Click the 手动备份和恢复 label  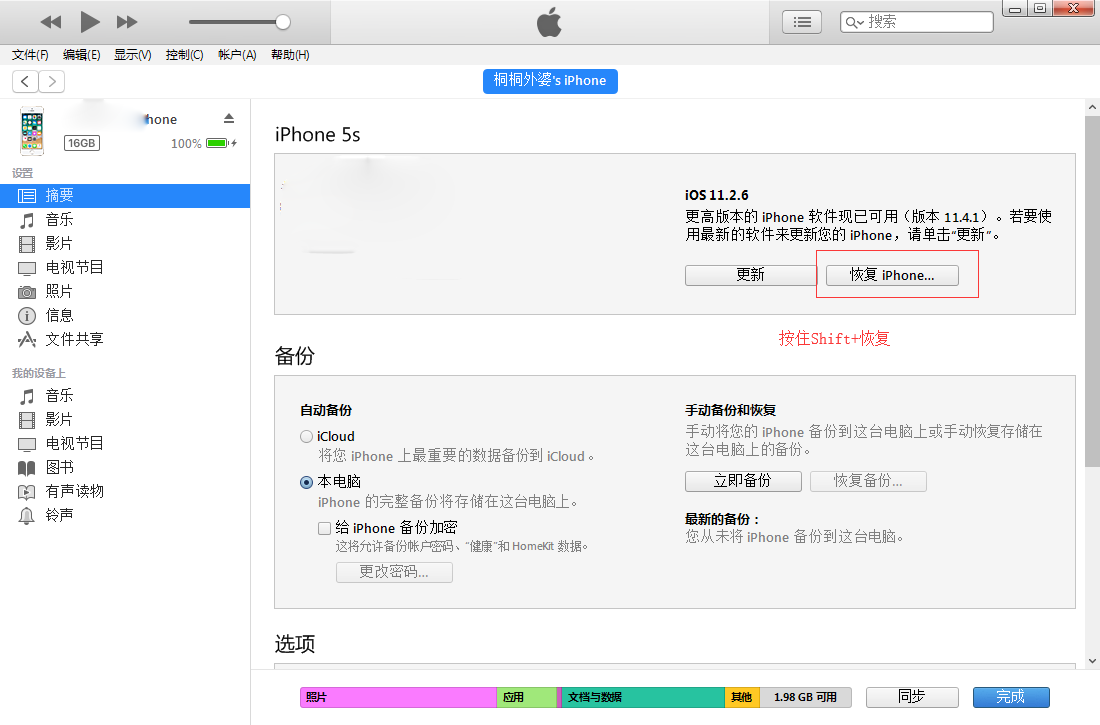tap(731, 411)
